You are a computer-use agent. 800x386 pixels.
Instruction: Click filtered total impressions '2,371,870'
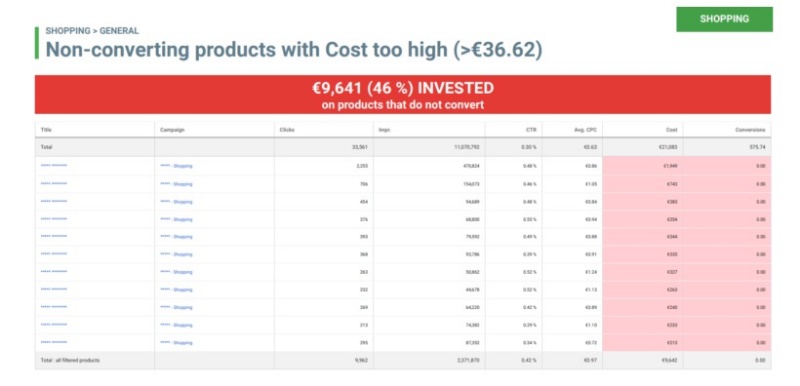468,360
